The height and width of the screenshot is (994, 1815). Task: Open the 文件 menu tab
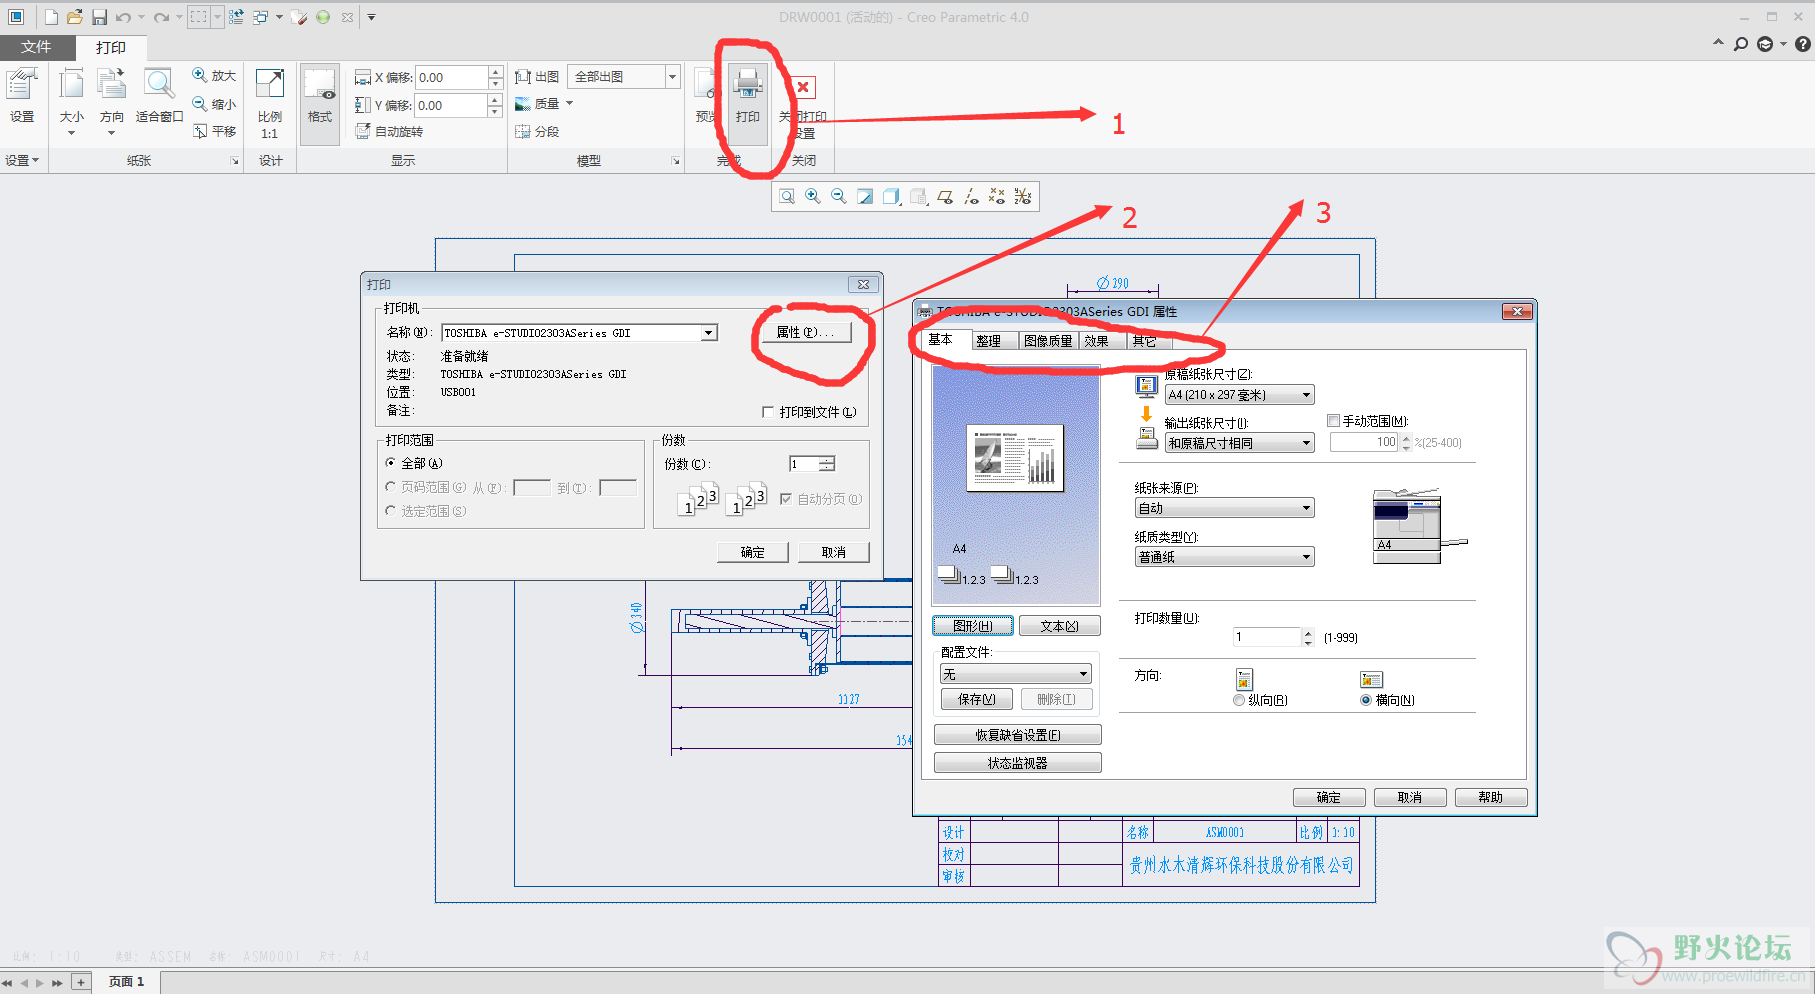pos(36,47)
